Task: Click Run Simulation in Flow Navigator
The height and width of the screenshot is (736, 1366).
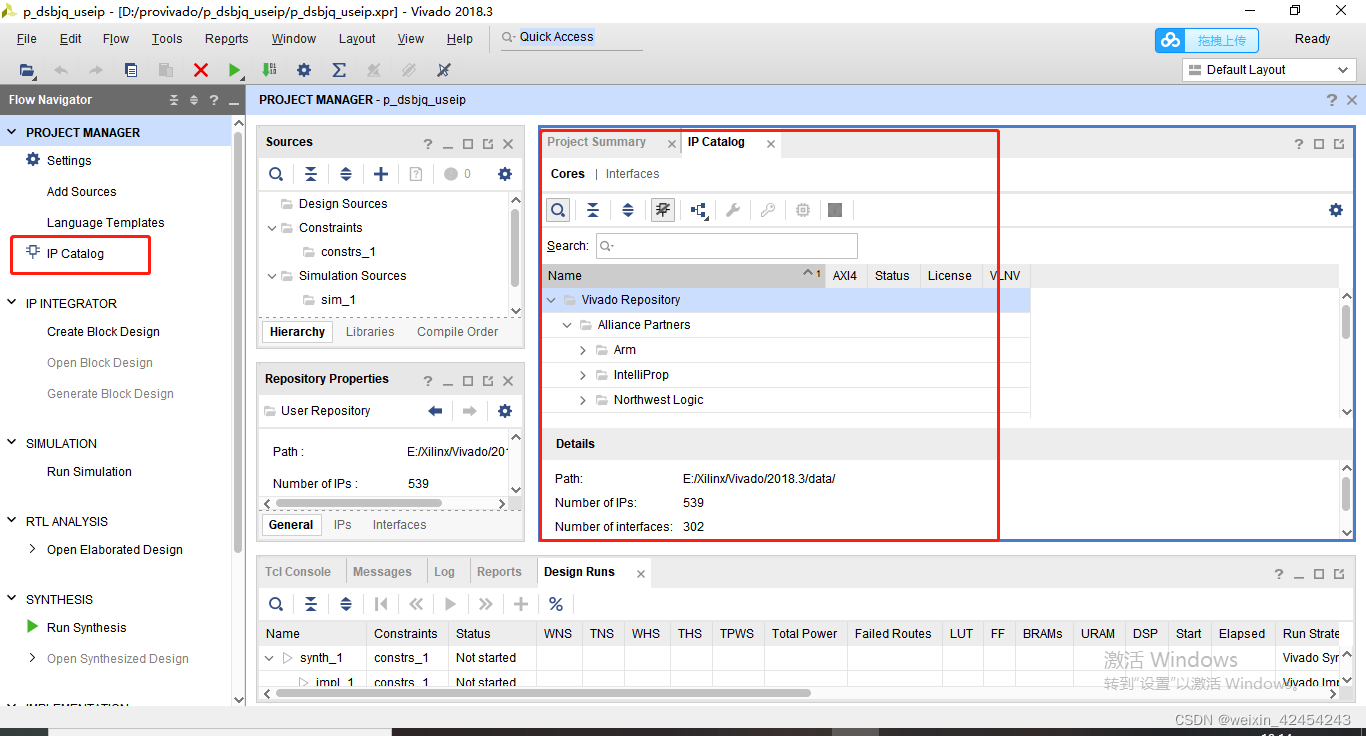Action: 89,472
